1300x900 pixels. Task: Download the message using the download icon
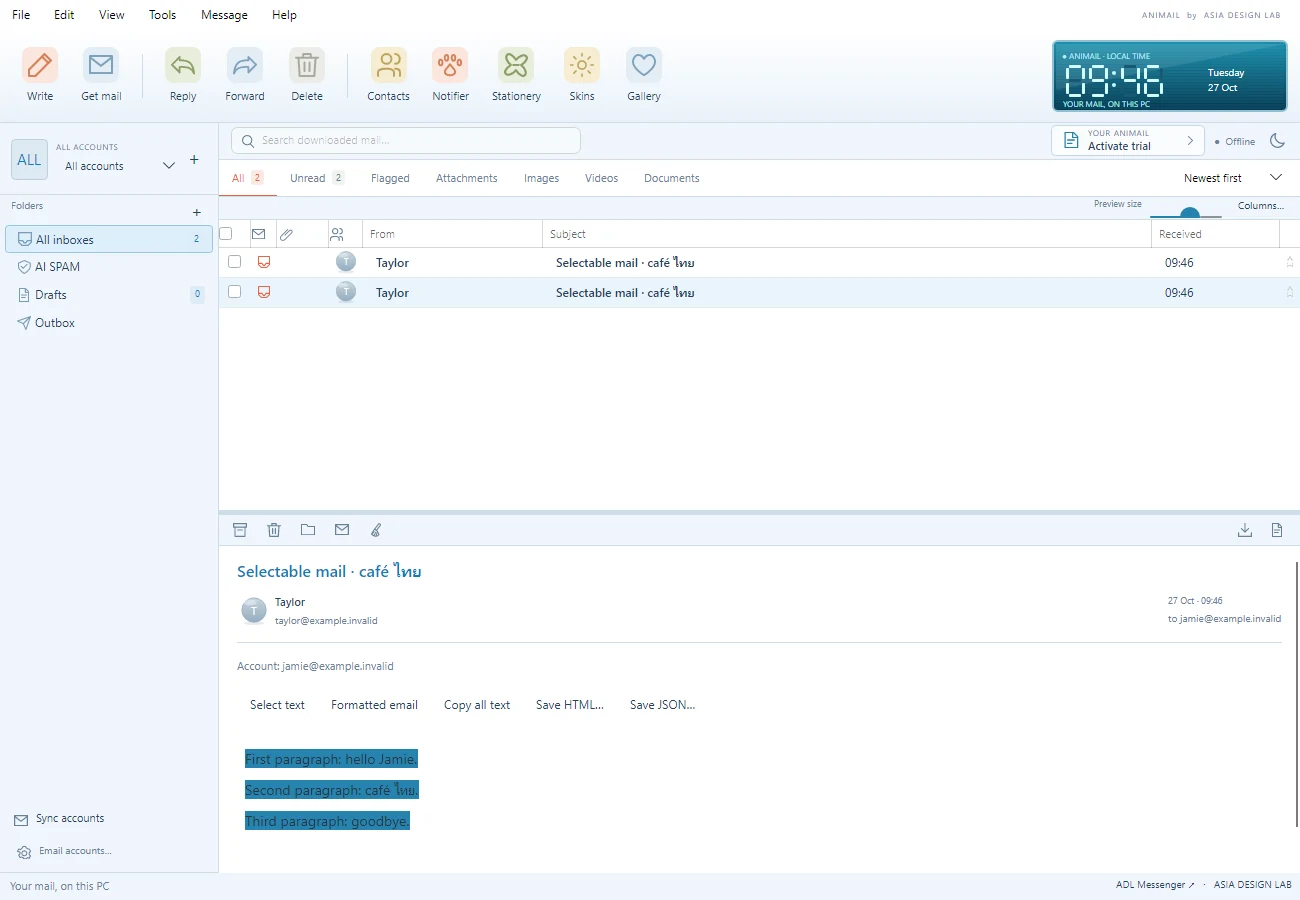1245,530
